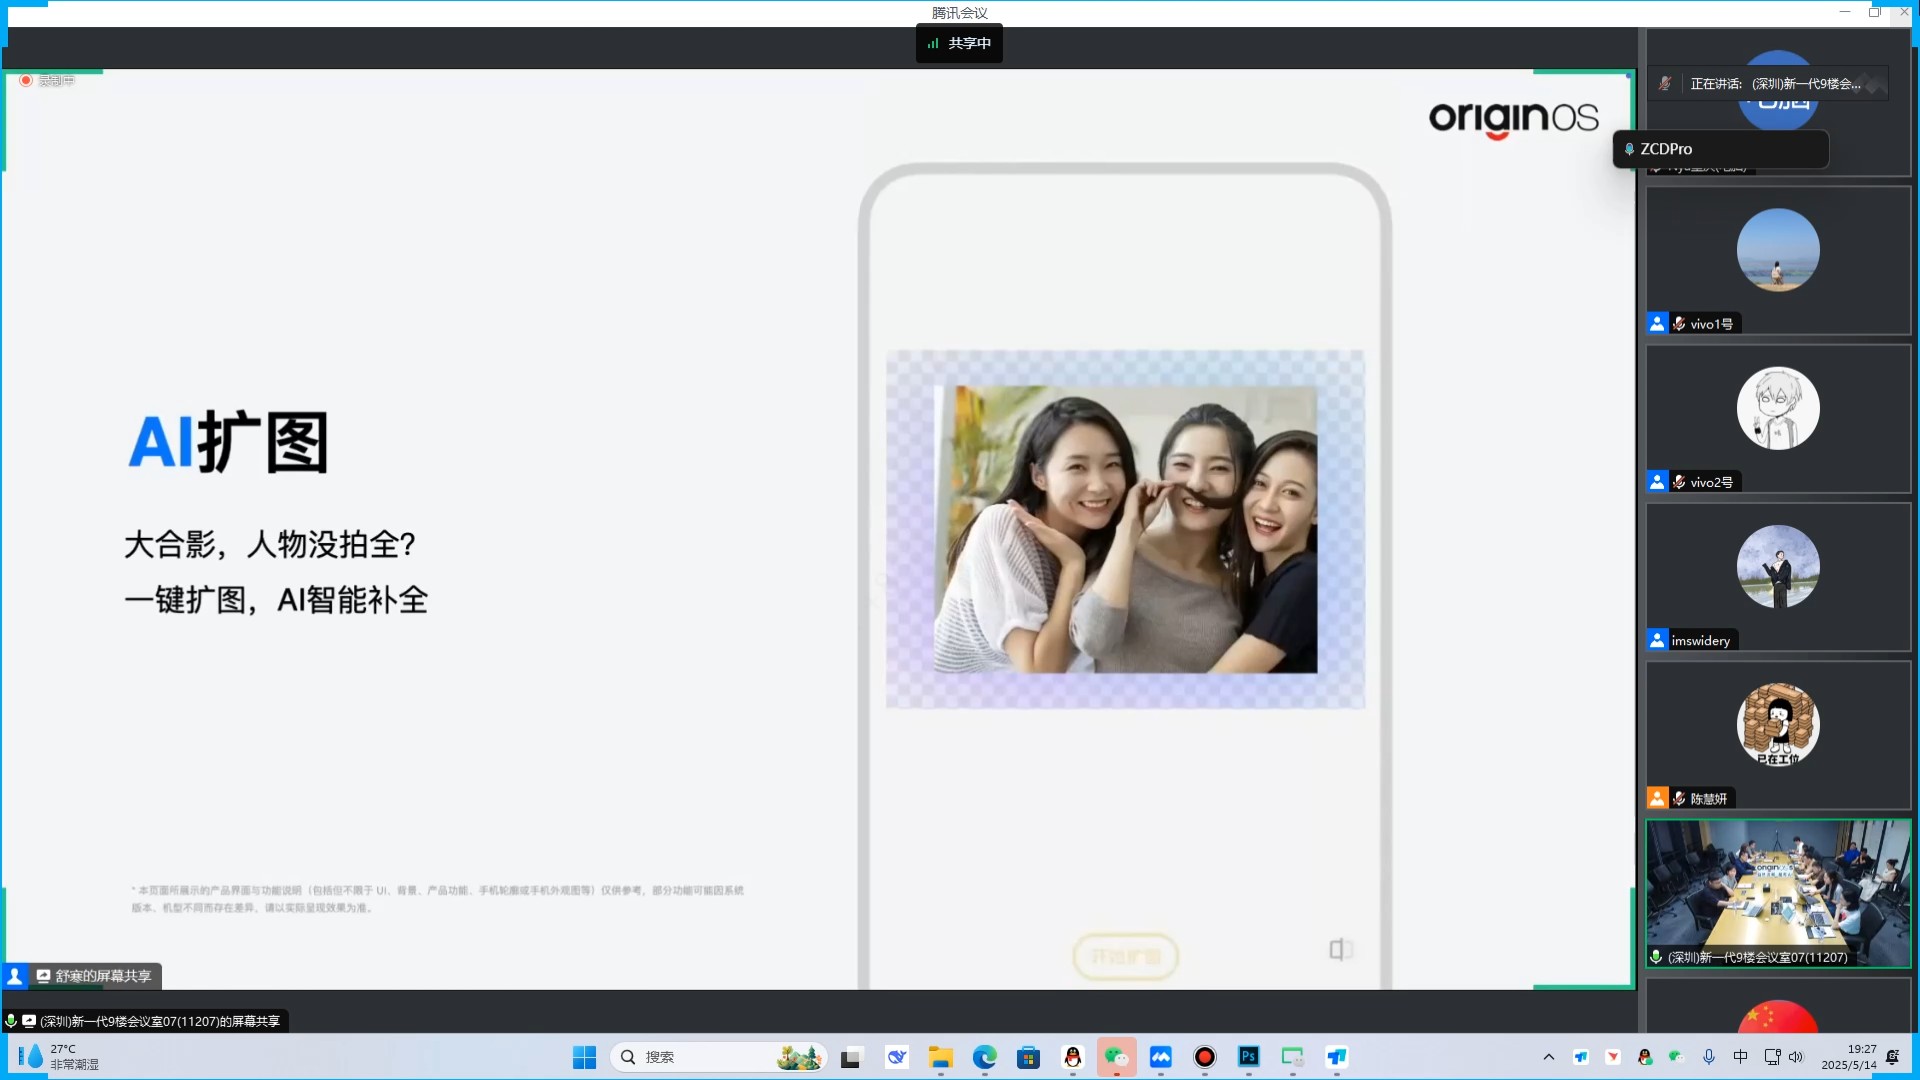Select the vivo1号 participant avatar

1778,250
